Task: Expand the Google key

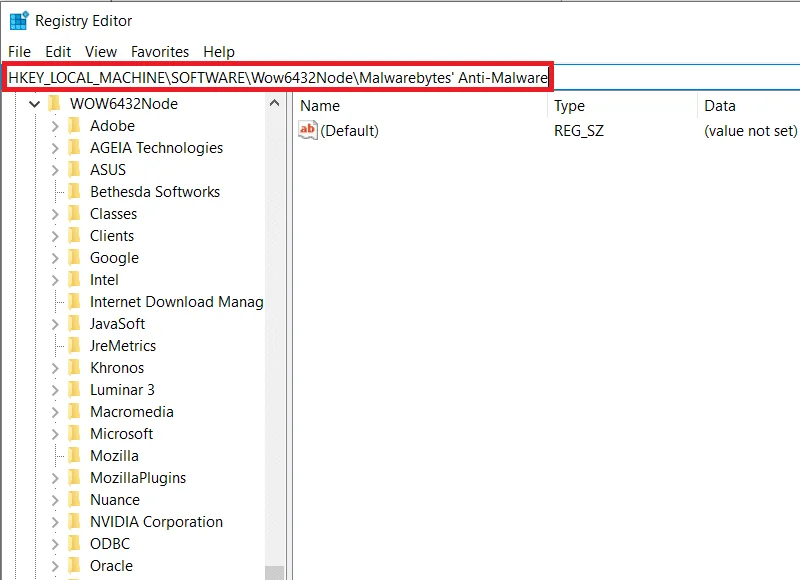Action: pos(55,258)
